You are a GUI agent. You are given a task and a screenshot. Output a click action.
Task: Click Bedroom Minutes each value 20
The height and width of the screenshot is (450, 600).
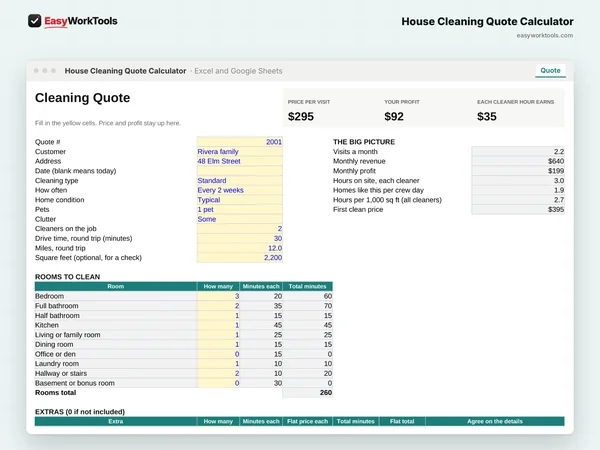(261, 296)
